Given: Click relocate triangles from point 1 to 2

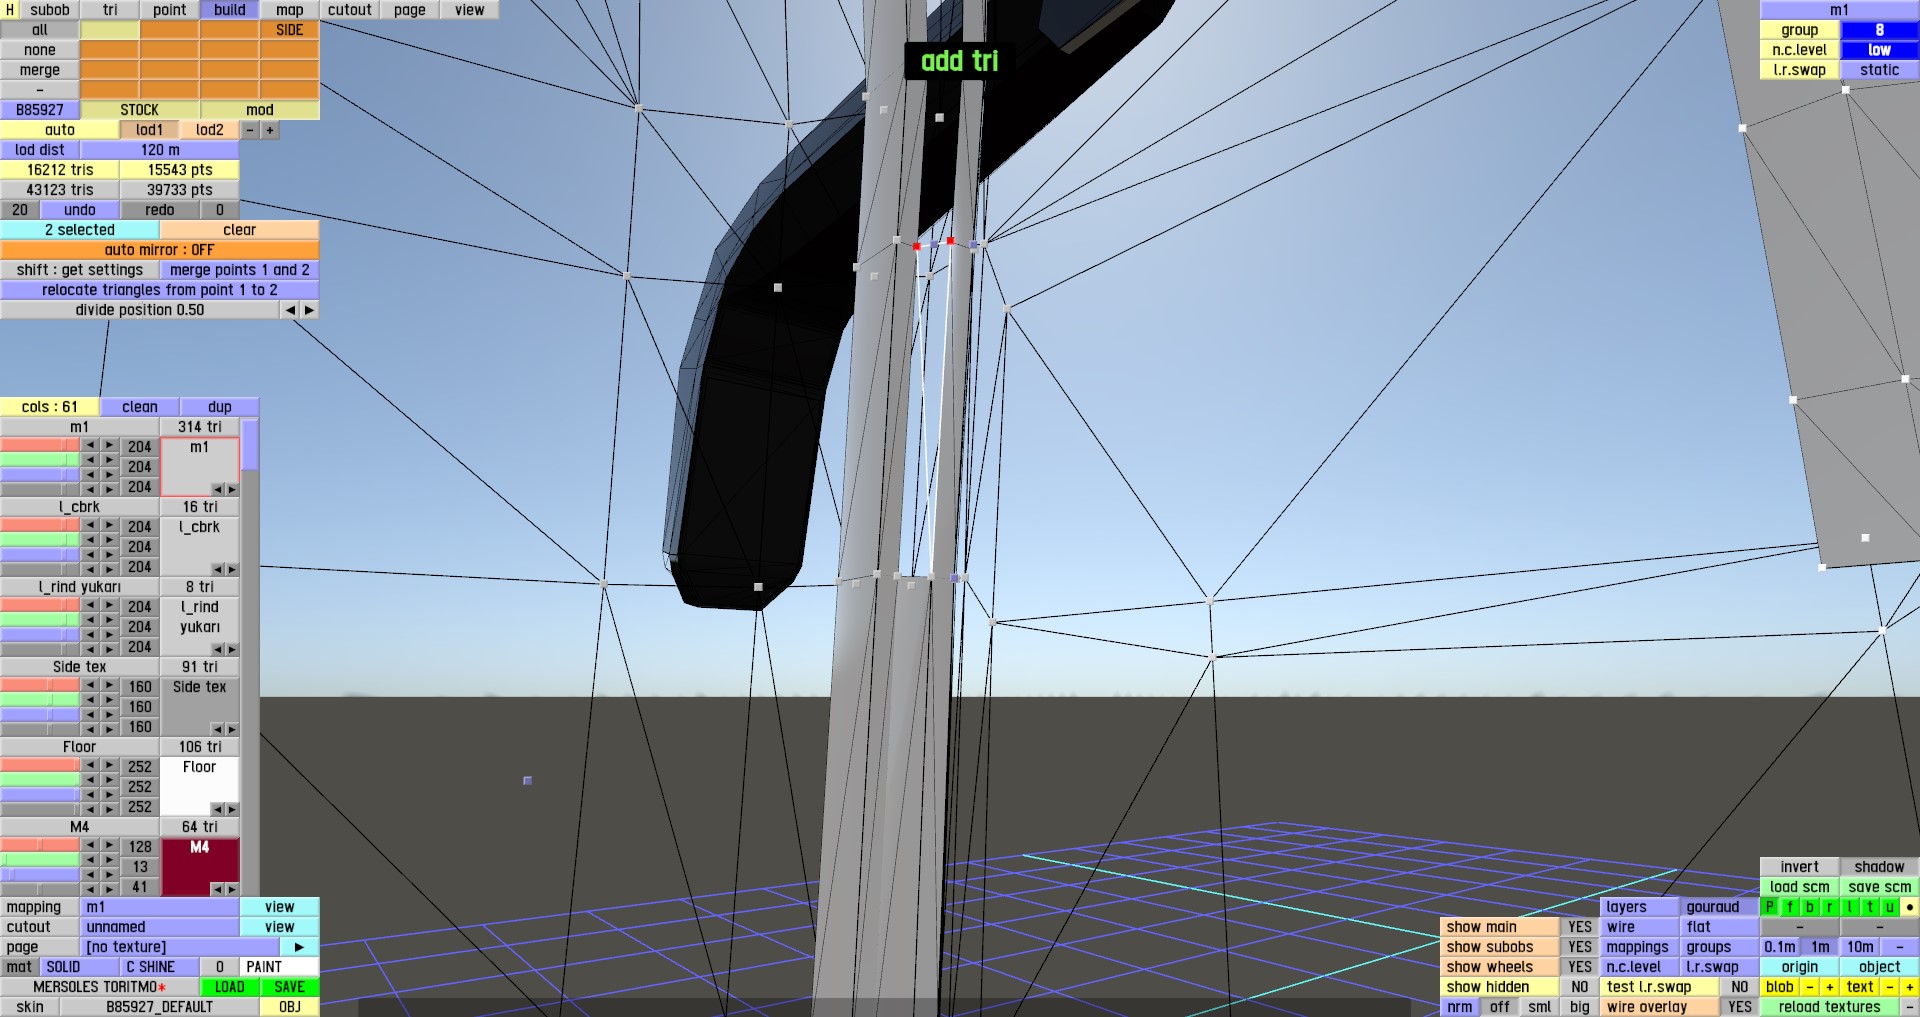Looking at the screenshot, I should point(160,290).
